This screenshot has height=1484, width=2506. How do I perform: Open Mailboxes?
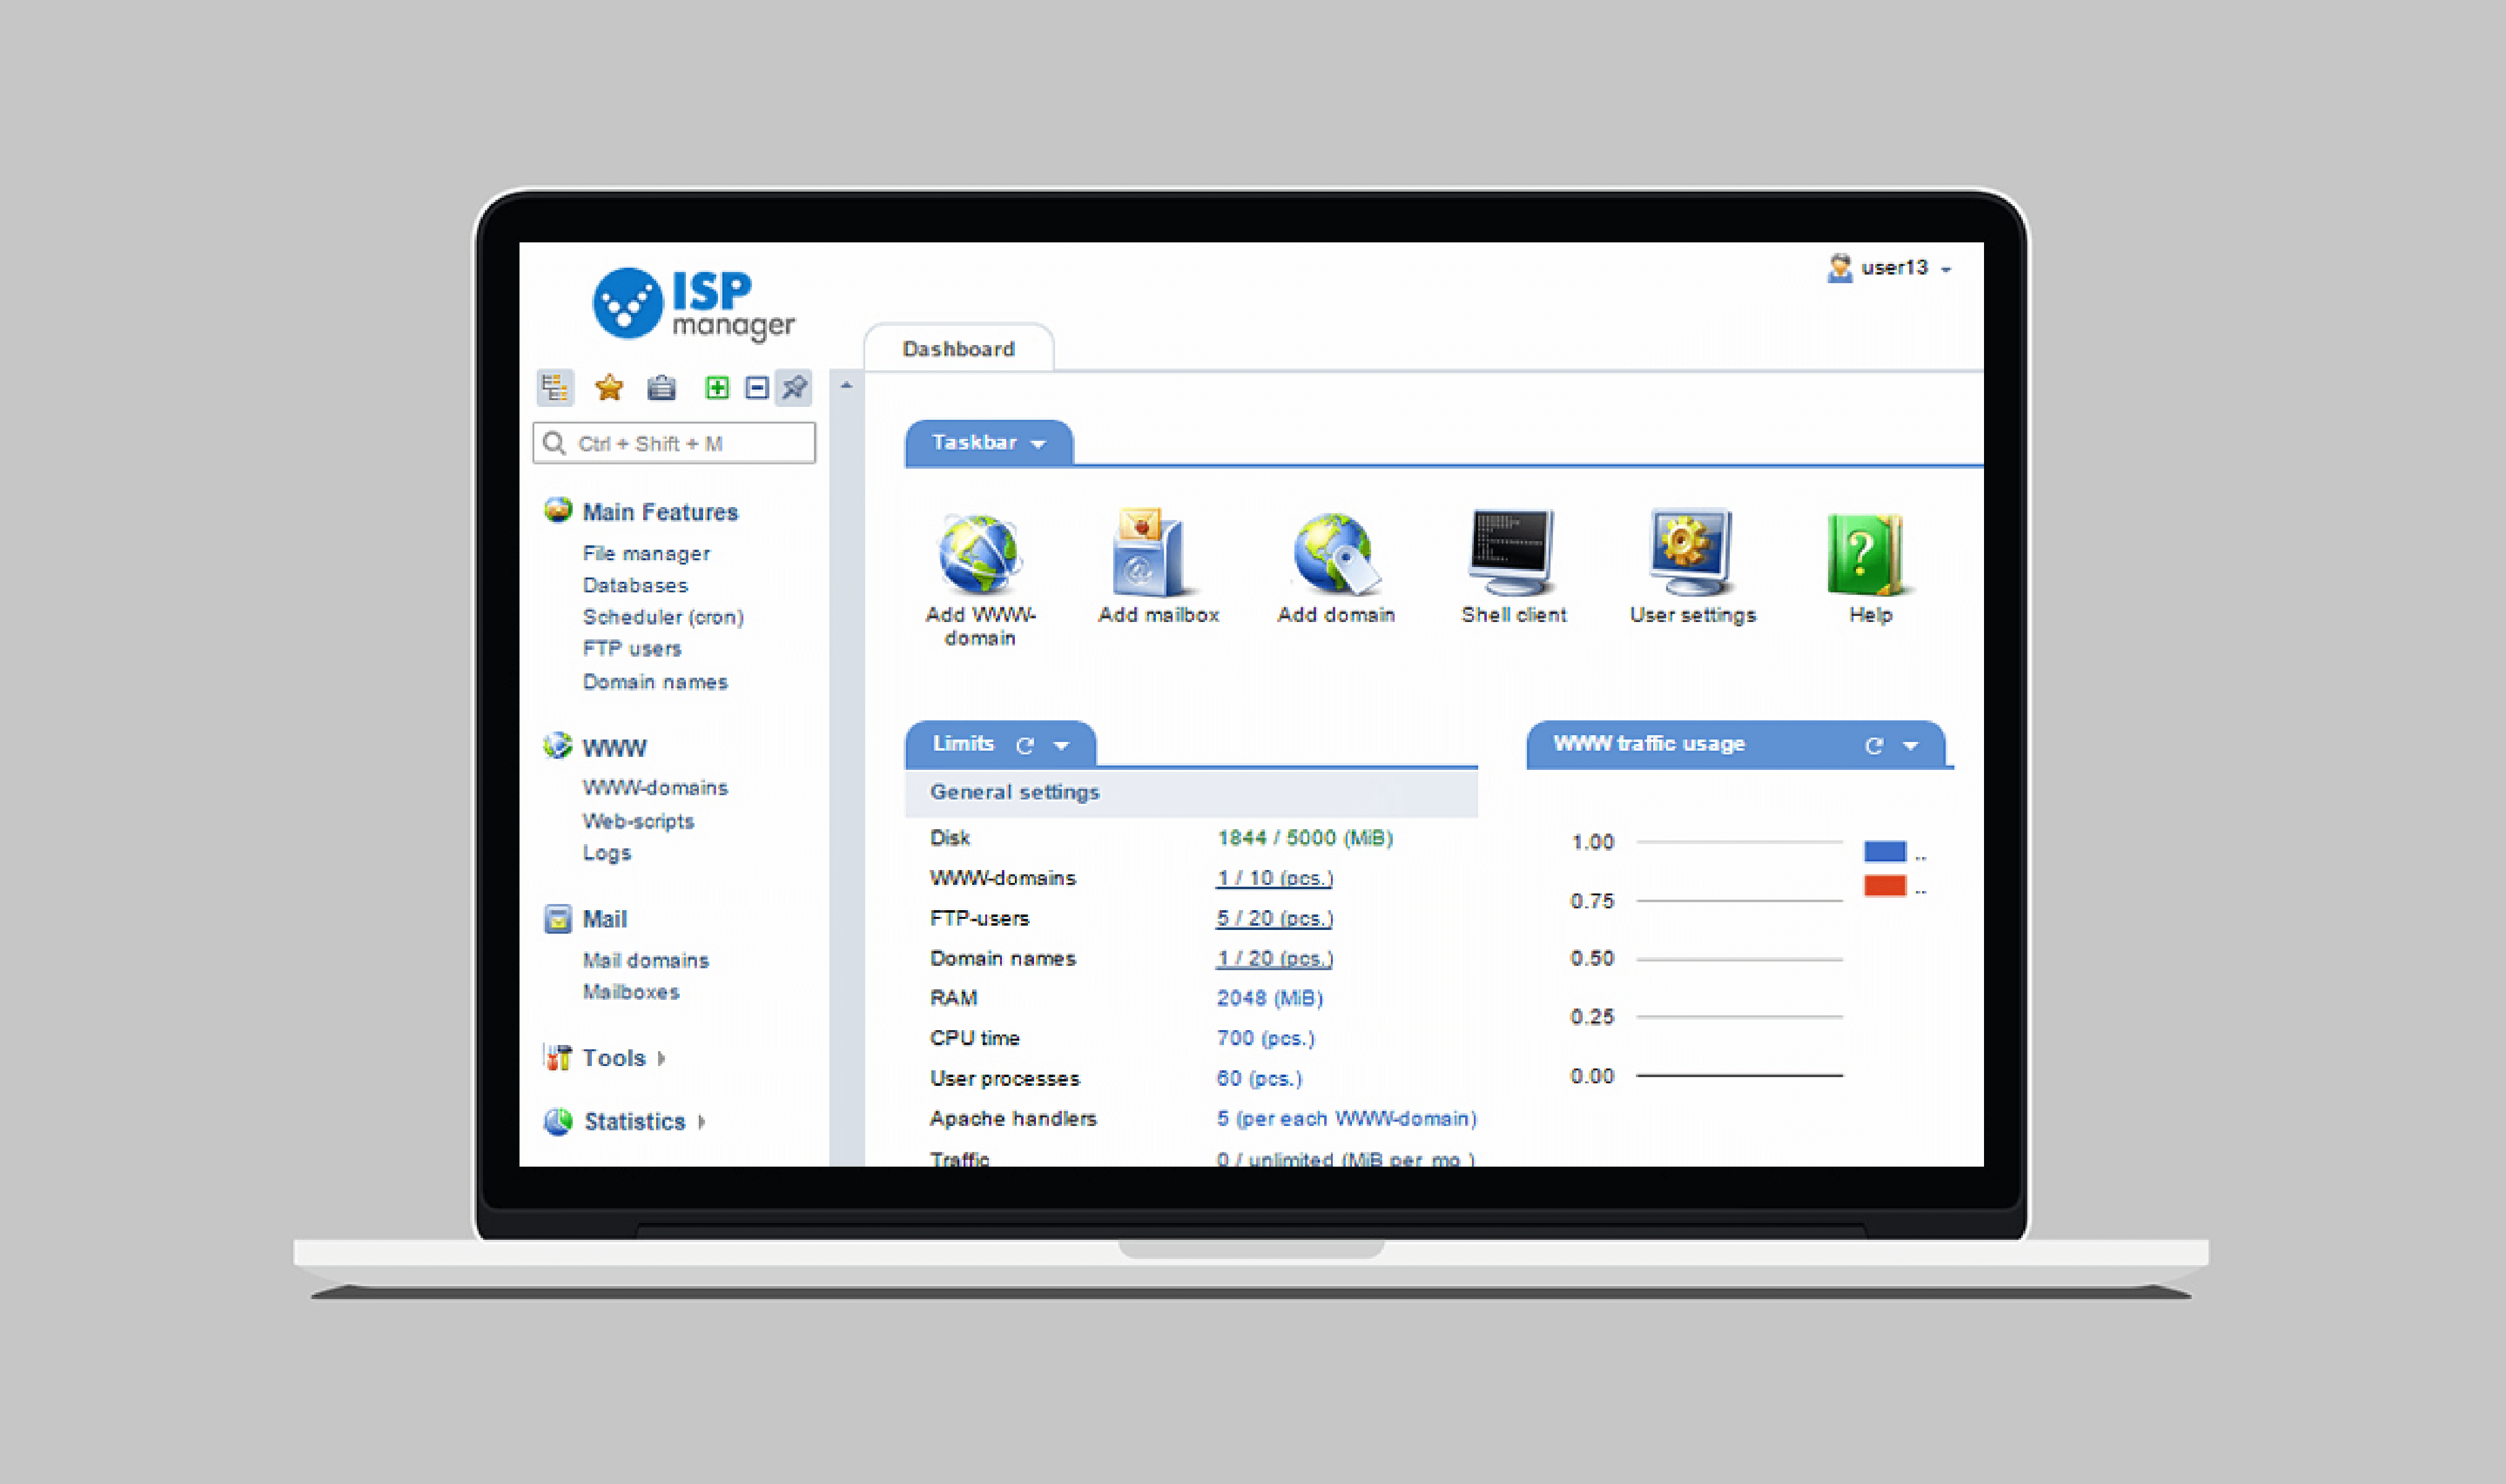pyautogui.click(x=631, y=992)
